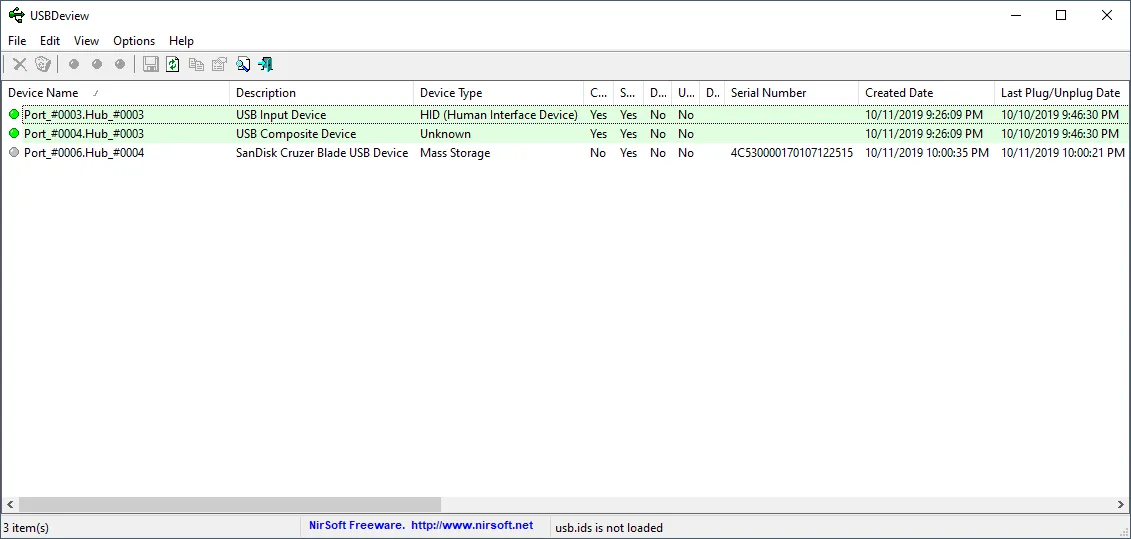Open the File menu
The height and width of the screenshot is (539, 1131).
coord(17,40)
